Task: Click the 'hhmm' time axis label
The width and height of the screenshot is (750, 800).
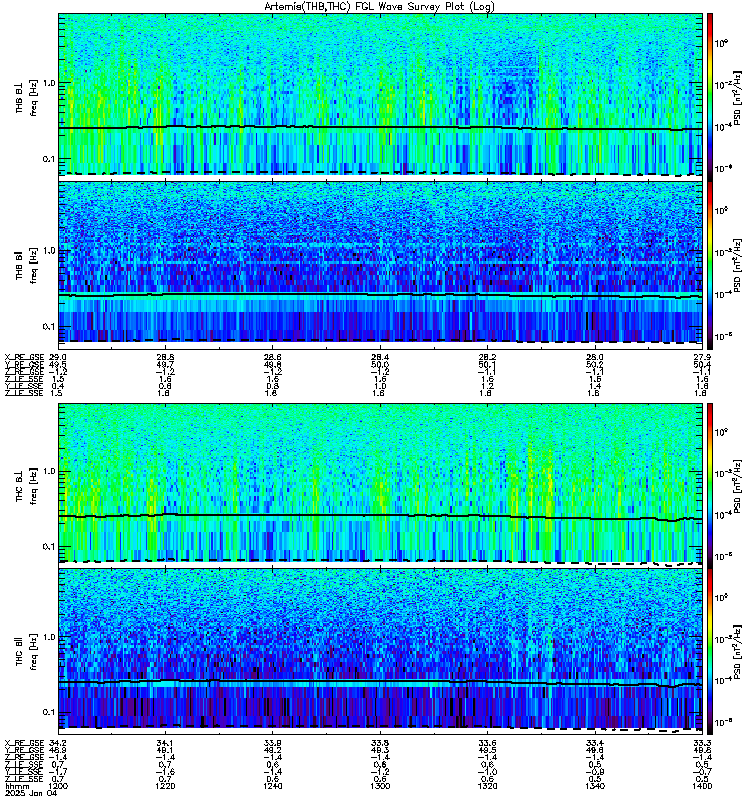Action: point(16,786)
